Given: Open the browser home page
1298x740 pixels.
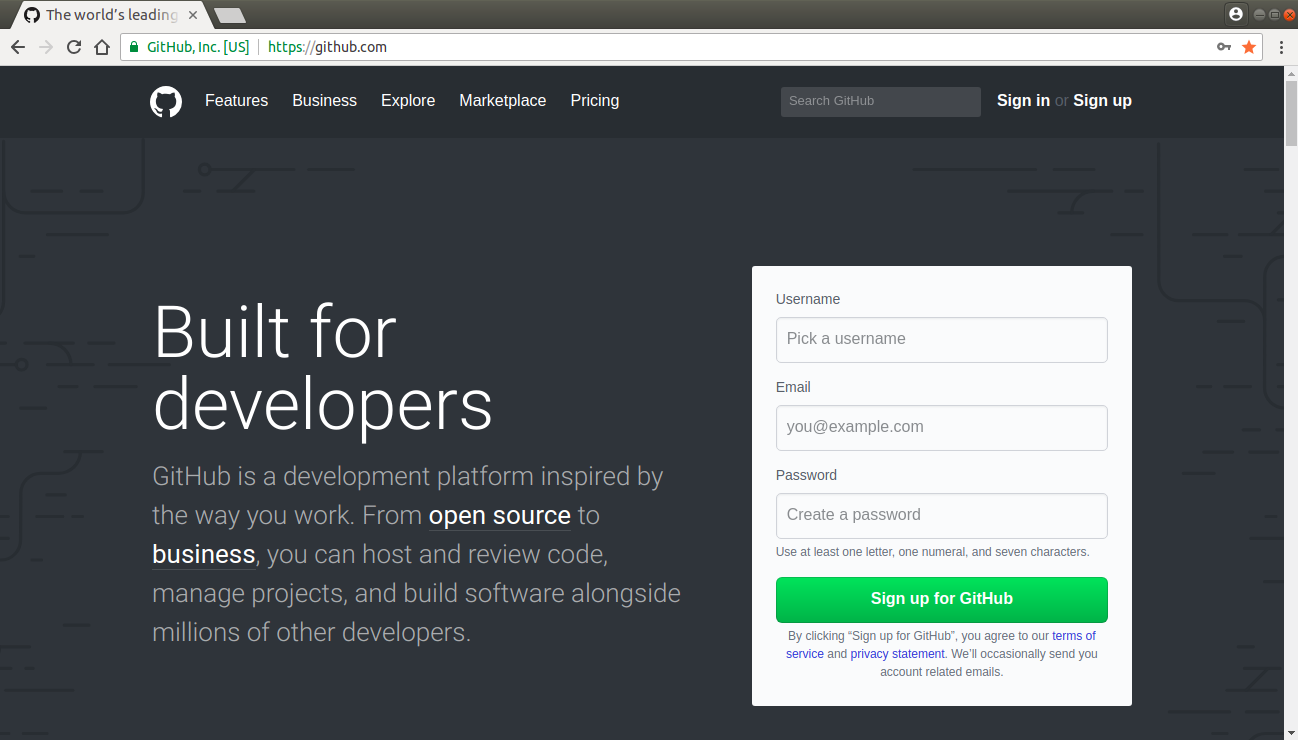Looking at the screenshot, I should pyautogui.click(x=102, y=47).
